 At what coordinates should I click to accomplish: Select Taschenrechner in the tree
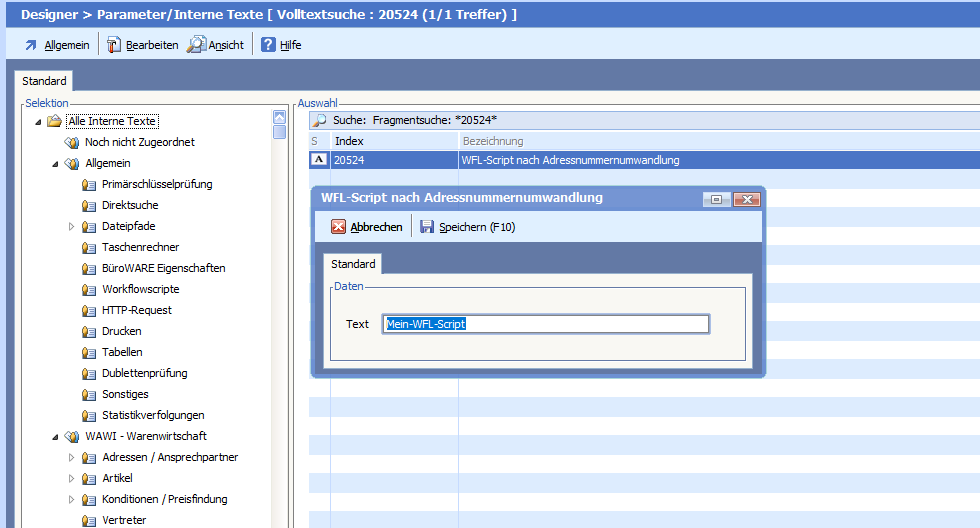[141, 247]
